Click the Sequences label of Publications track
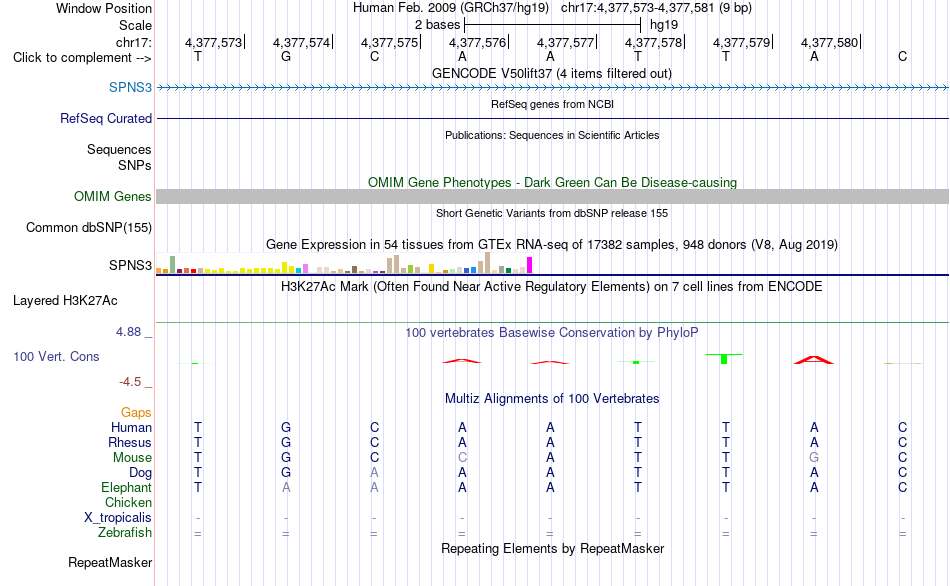950x586 pixels. [119, 149]
